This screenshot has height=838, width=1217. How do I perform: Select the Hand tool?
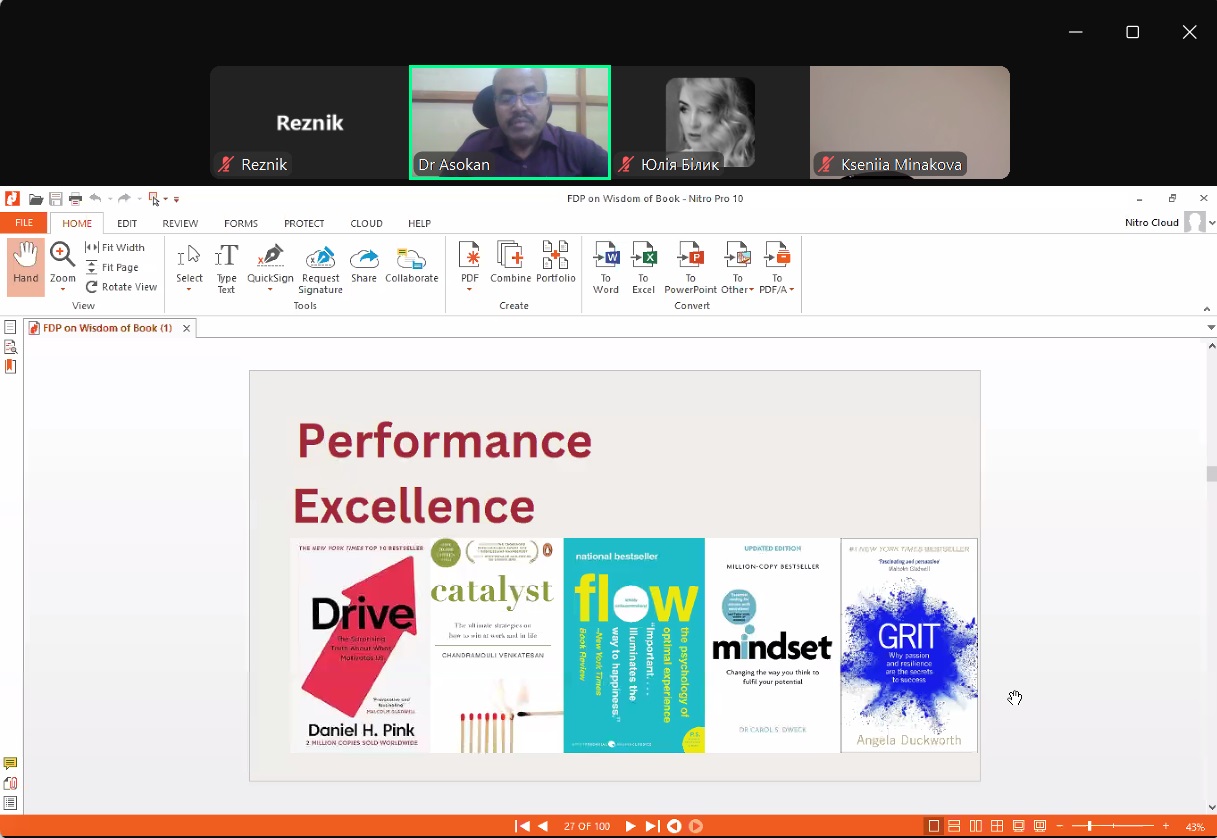[26, 267]
